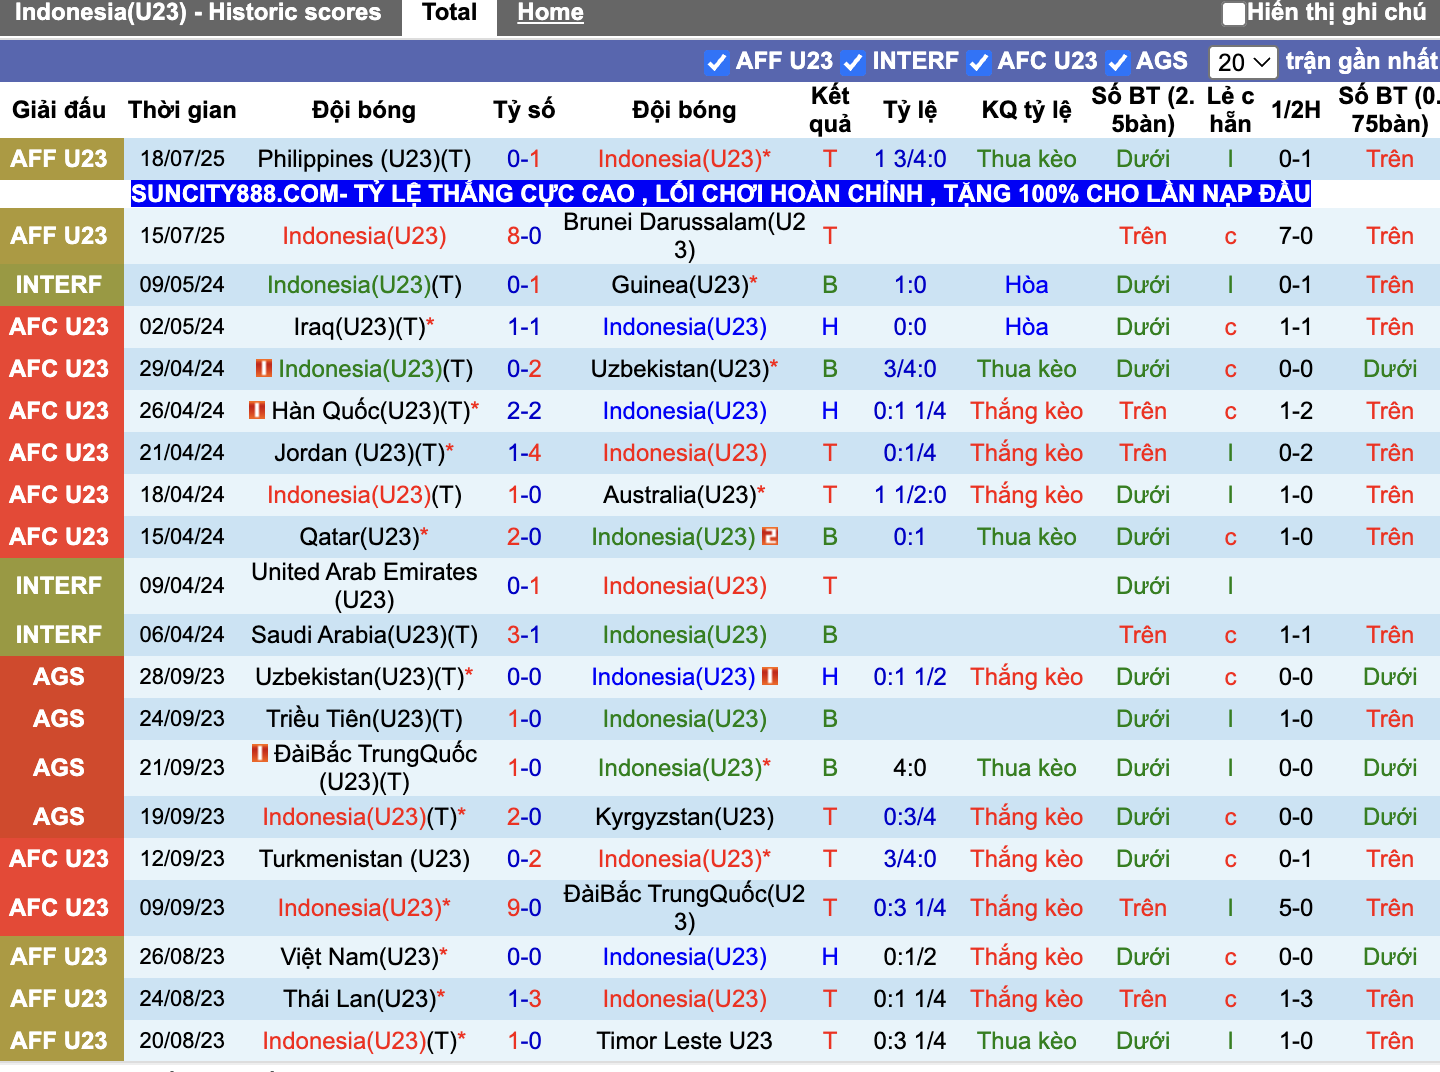Image resolution: width=1440 pixels, height=1072 pixels.
Task: Click the 1/2H column header
Action: pyautogui.click(x=1296, y=110)
